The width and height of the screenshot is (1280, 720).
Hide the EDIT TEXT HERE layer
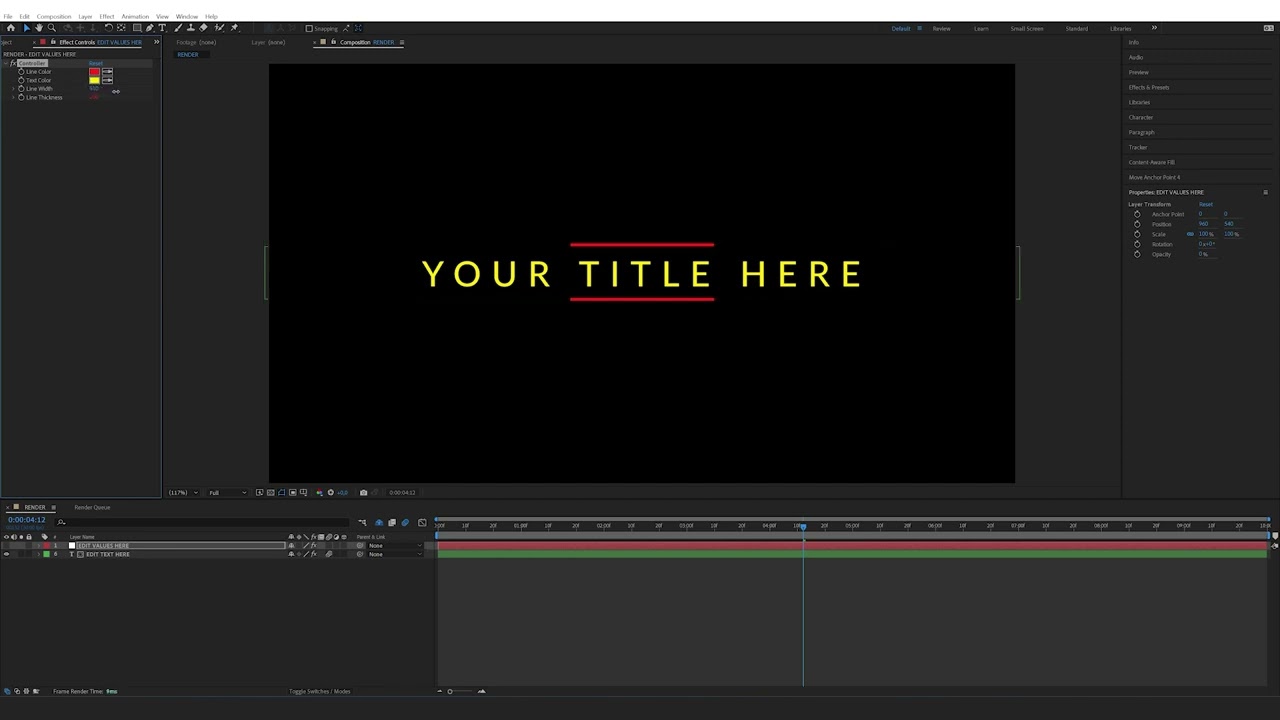pos(6,554)
